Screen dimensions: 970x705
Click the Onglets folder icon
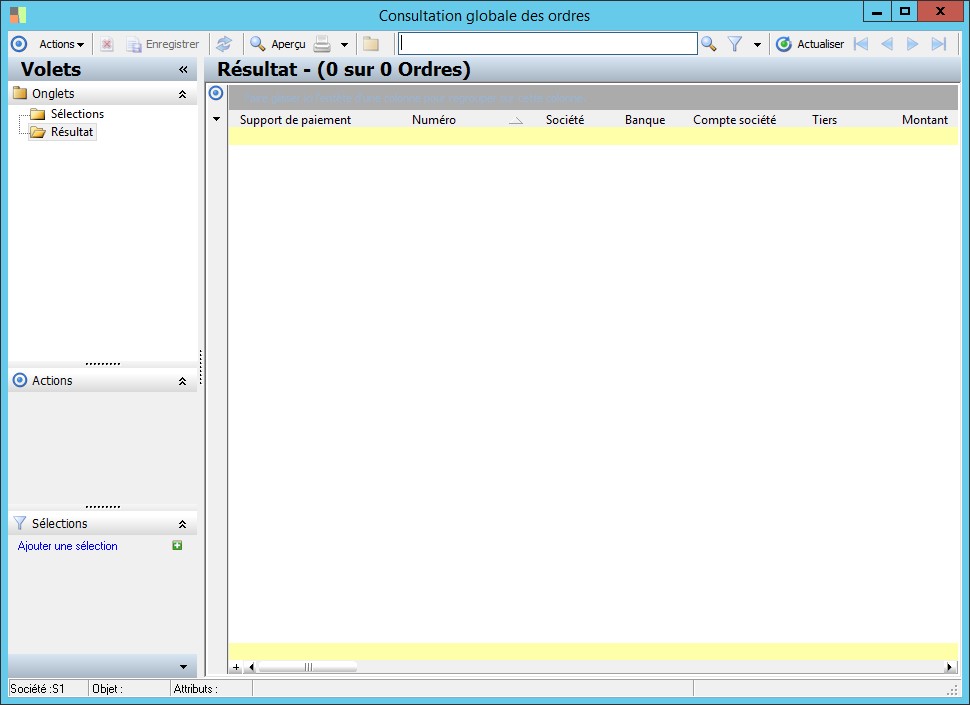[x=20, y=93]
